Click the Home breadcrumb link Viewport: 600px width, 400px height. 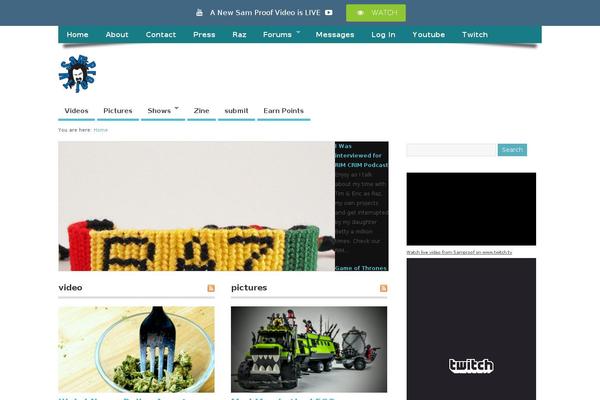[101, 130]
